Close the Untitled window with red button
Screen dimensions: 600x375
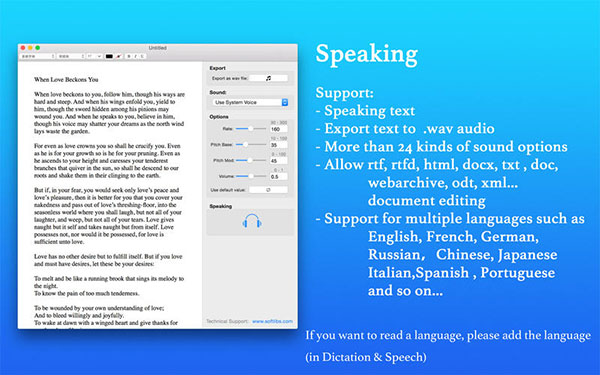[x=23, y=48]
